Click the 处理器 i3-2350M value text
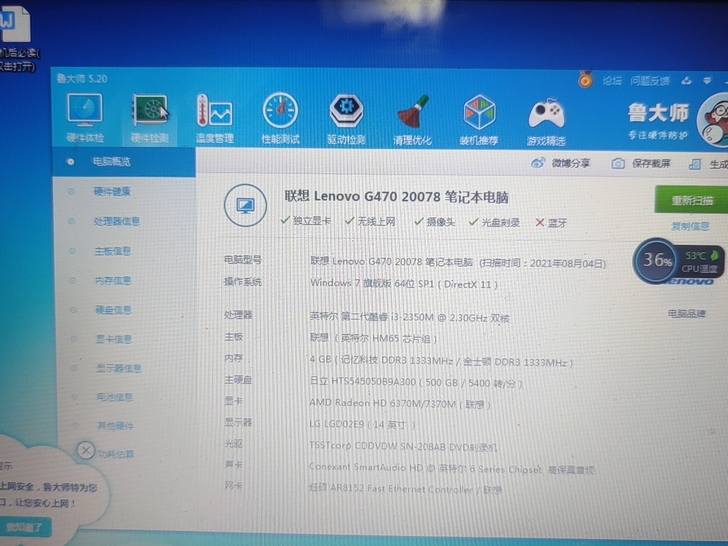728x546 pixels. [410, 318]
